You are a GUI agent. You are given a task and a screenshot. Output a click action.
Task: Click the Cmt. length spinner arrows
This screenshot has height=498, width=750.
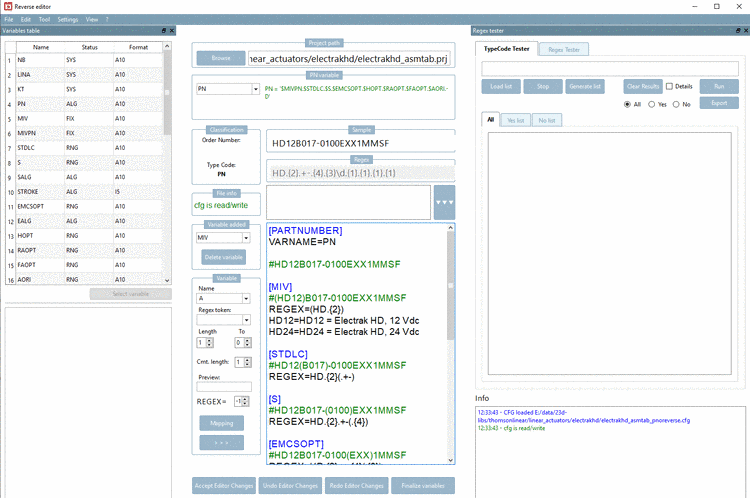point(247,362)
